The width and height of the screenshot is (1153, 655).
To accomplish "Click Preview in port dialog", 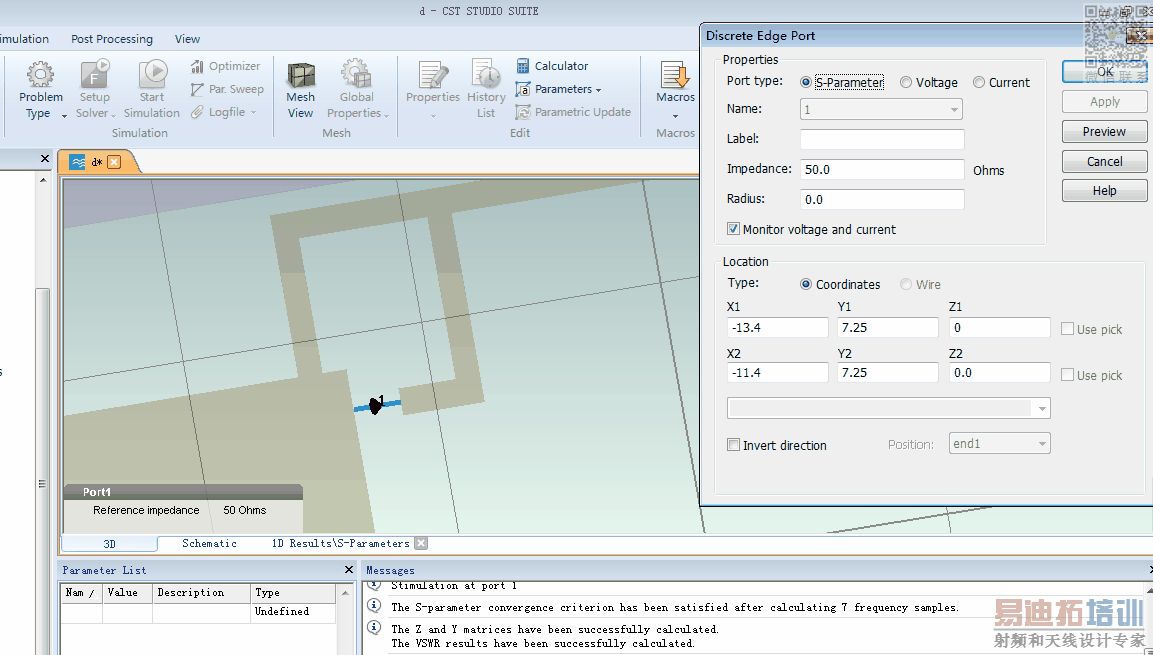I will [x=1104, y=132].
